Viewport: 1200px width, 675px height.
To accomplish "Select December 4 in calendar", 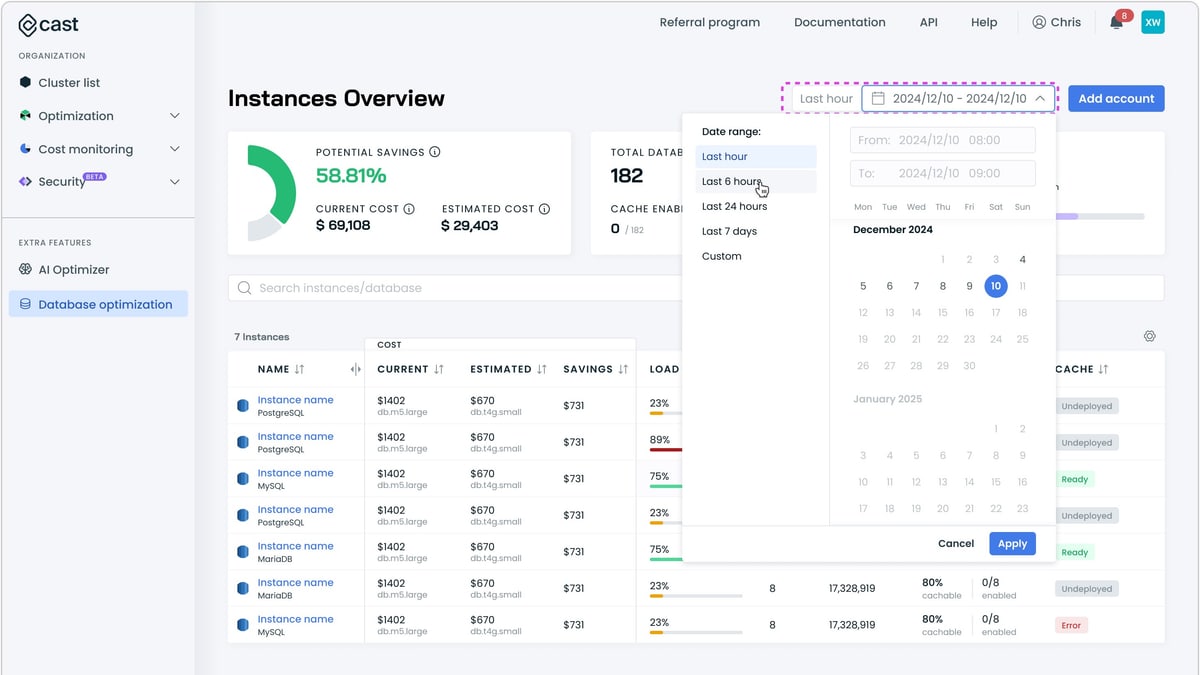I will coord(1022,260).
